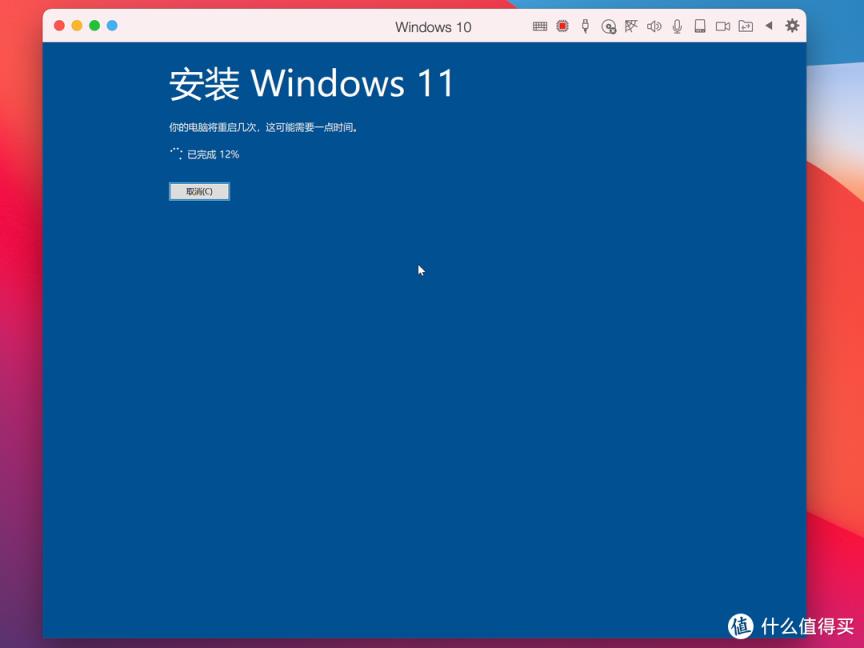Click the camera icon in the title bar
The image size is (864, 648).
(723, 26)
